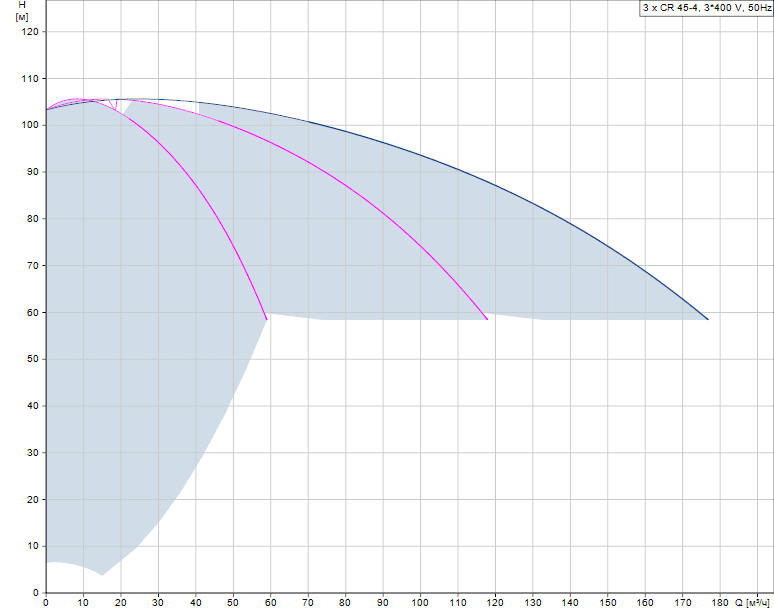Viewport: 774px width, 611px height.
Task: Click the y-axis value 10
Action: [x=33, y=546]
